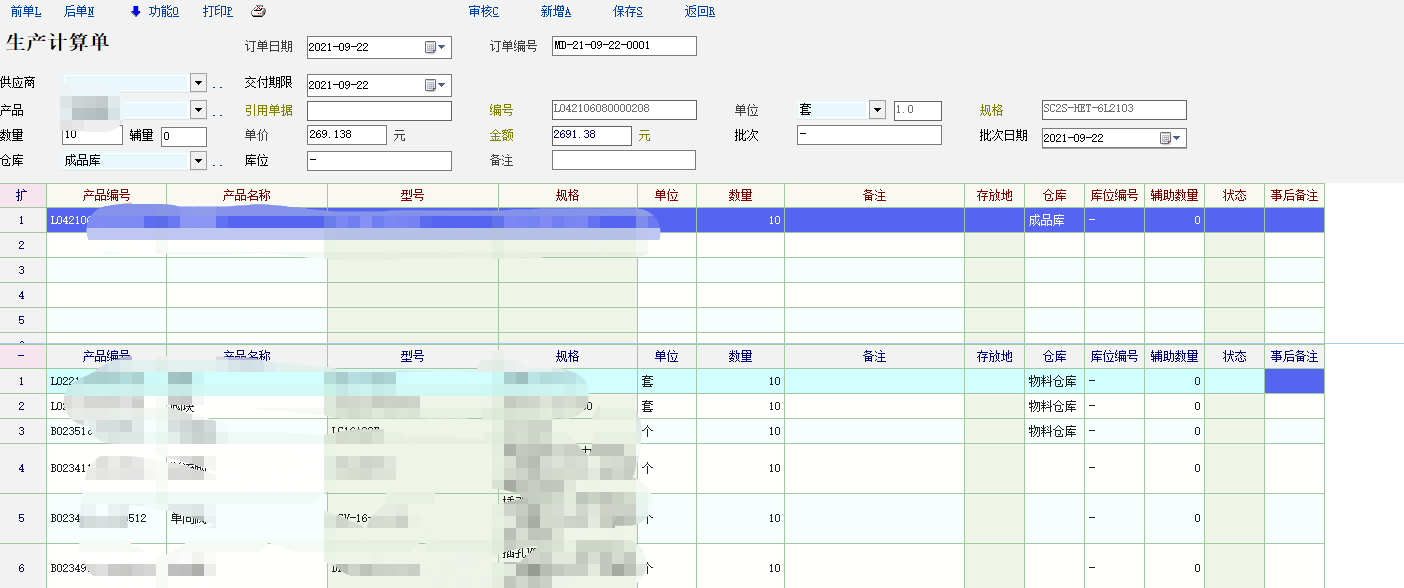Open the 批次日期 calendar picker icon
The image size is (1404, 588).
[x=1165, y=138]
